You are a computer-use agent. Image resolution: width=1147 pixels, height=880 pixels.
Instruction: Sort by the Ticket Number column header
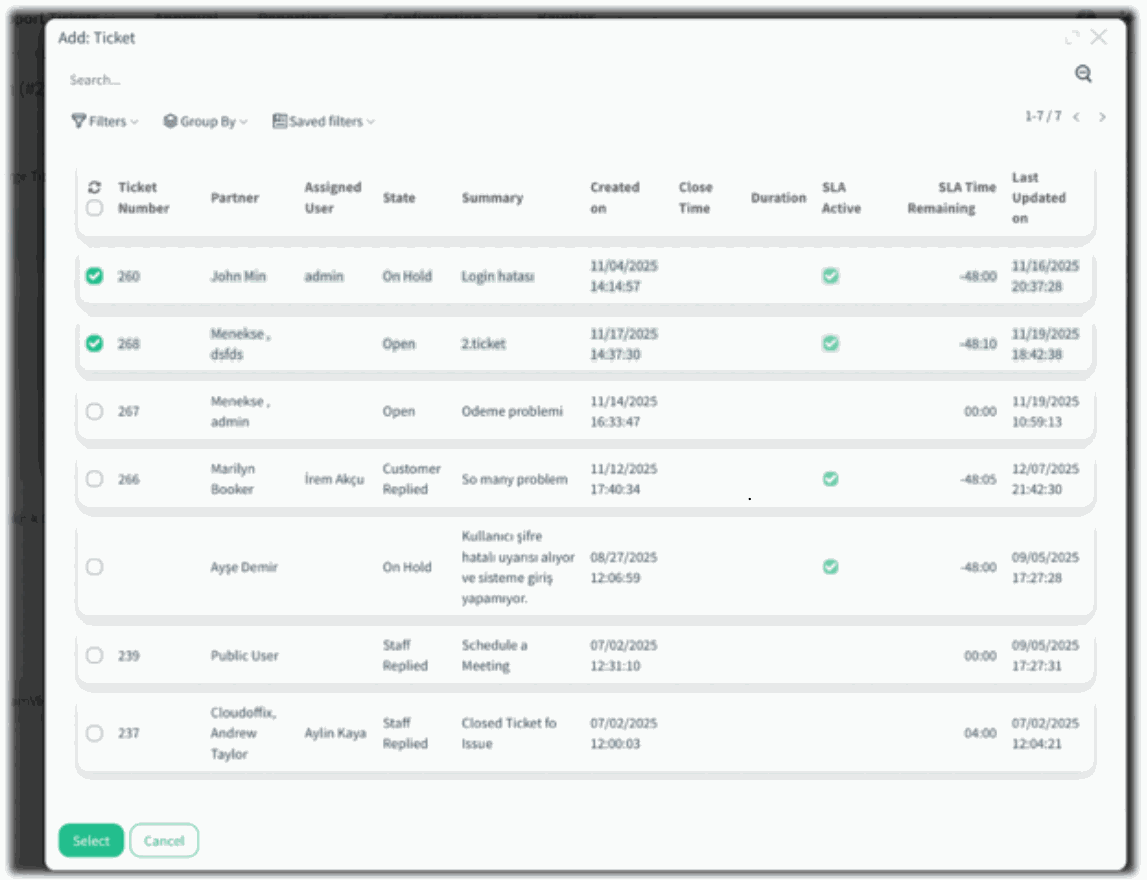(143, 198)
